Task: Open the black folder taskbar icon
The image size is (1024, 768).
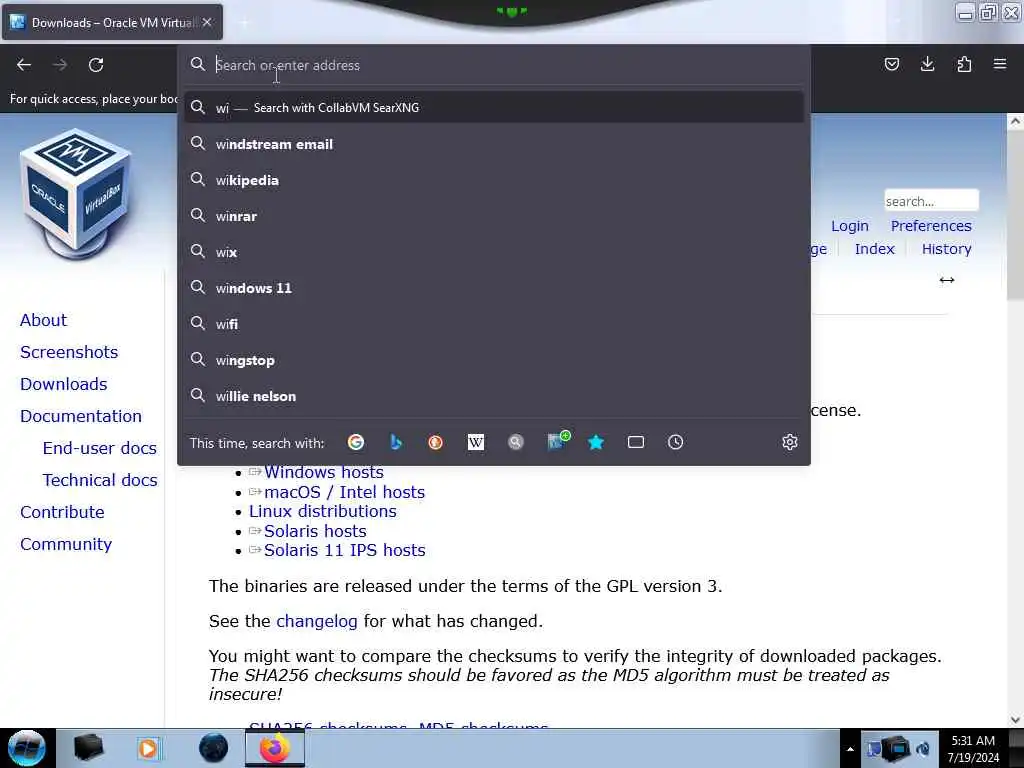Action: [88, 748]
